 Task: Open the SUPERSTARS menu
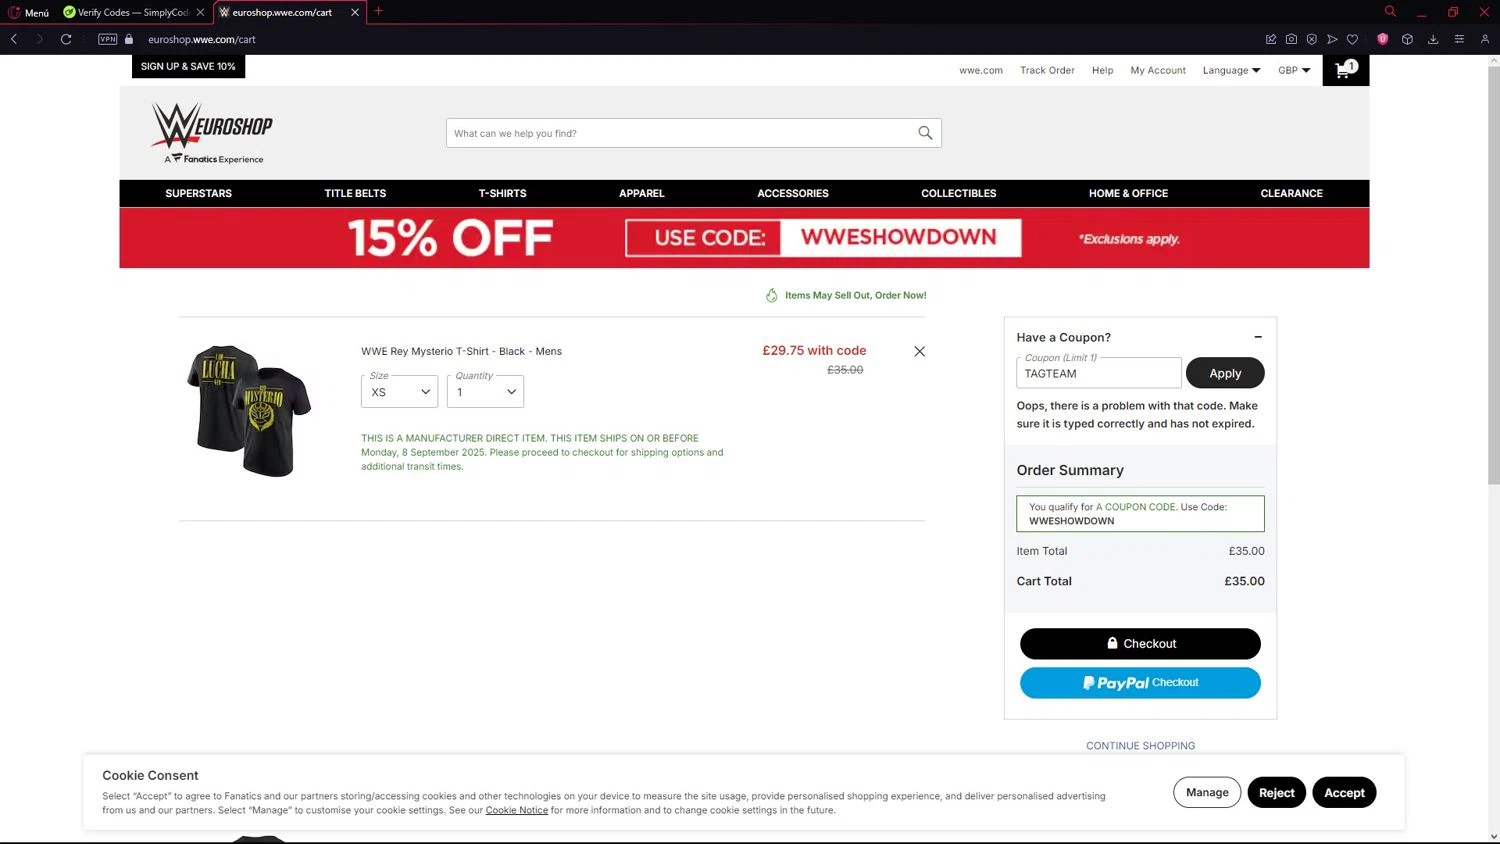pos(198,193)
